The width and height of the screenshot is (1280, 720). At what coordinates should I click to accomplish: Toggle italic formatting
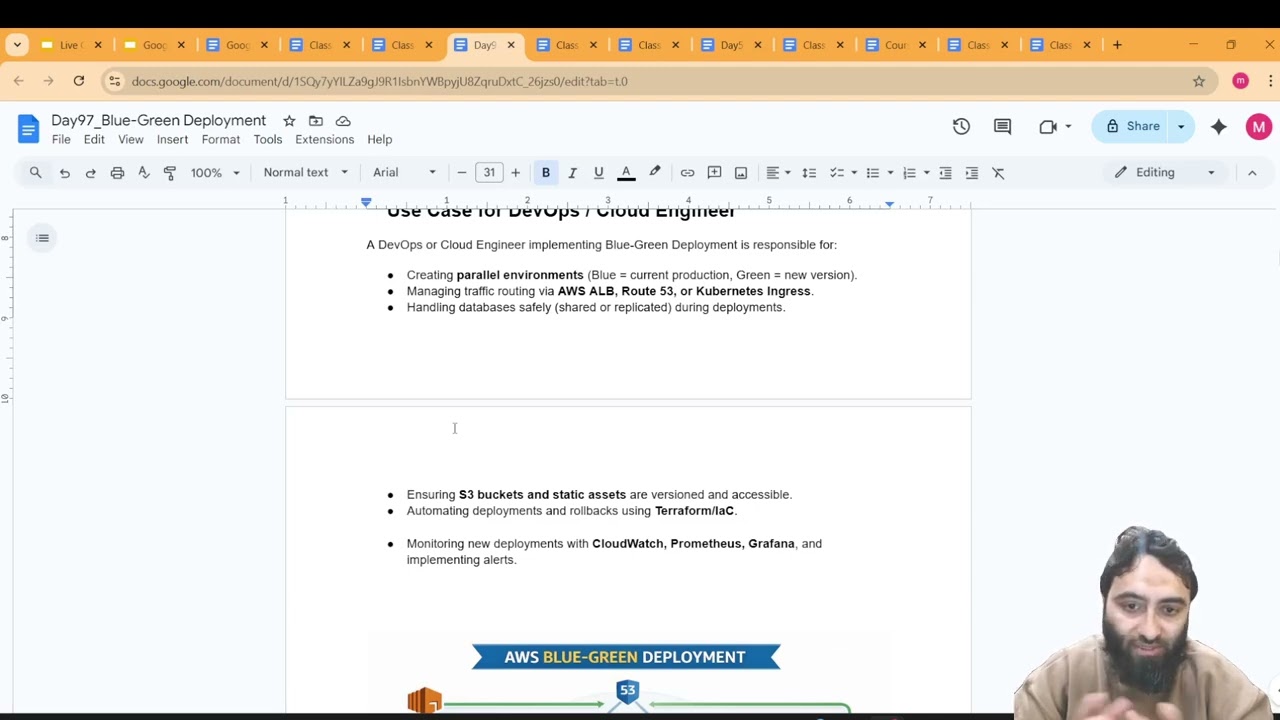(572, 173)
